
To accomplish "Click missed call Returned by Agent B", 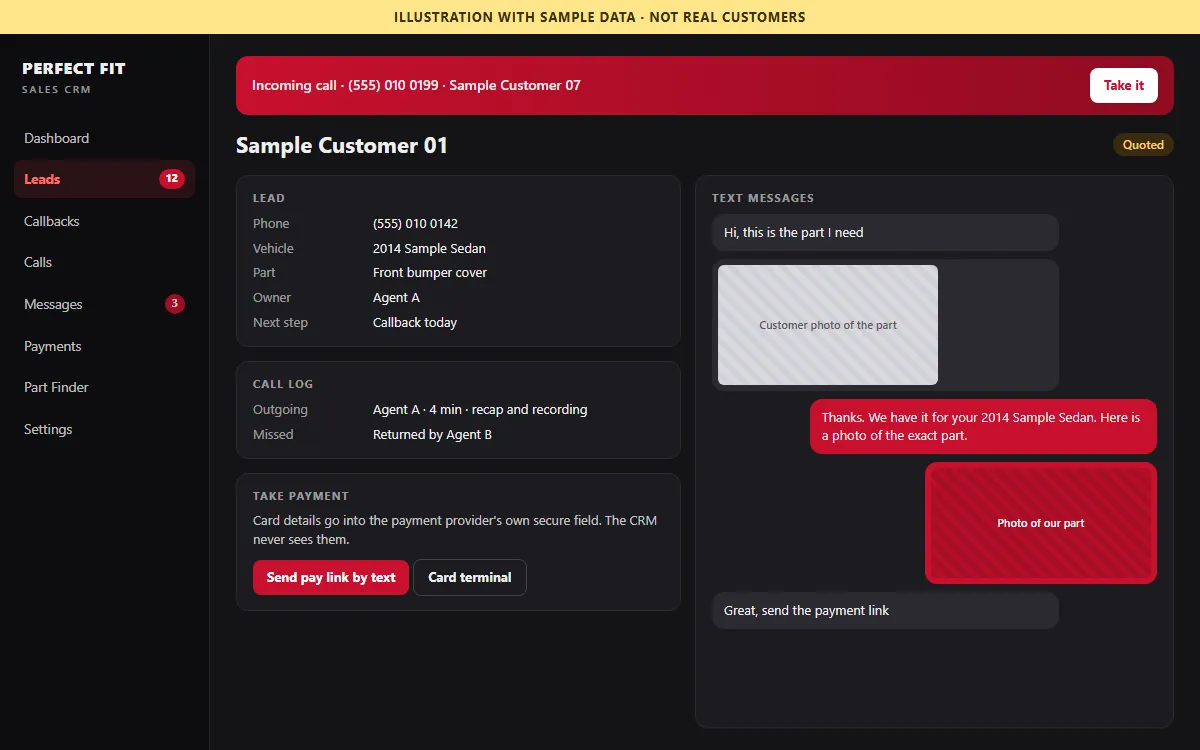I will click(432, 434).
